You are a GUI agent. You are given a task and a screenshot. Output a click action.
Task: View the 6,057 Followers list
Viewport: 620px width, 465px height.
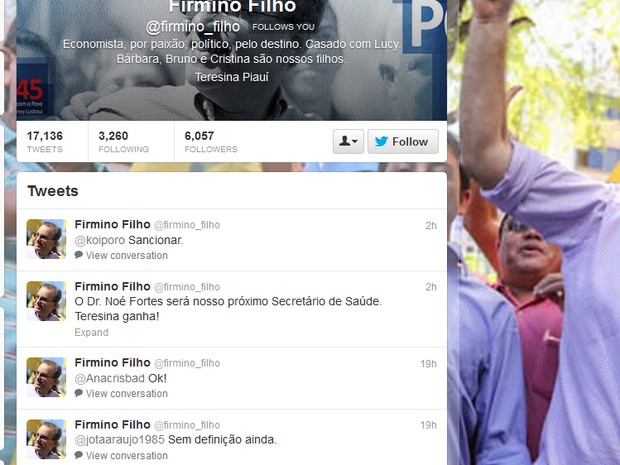point(211,142)
